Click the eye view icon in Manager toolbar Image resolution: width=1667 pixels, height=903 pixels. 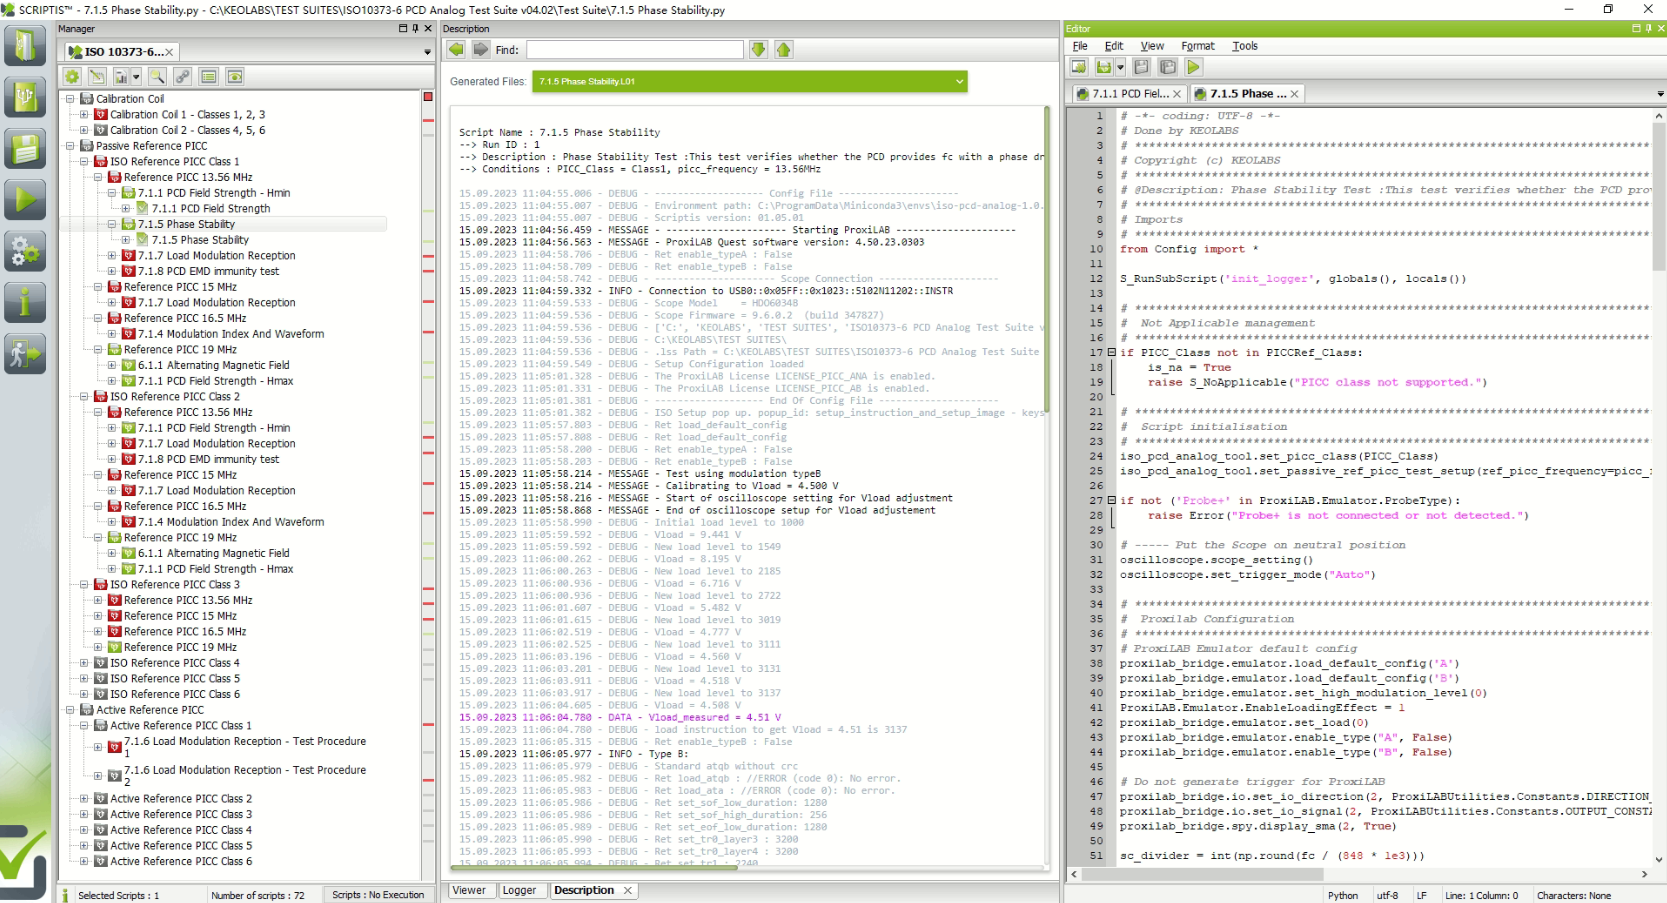pyautogui.click(x=235, y=77)
